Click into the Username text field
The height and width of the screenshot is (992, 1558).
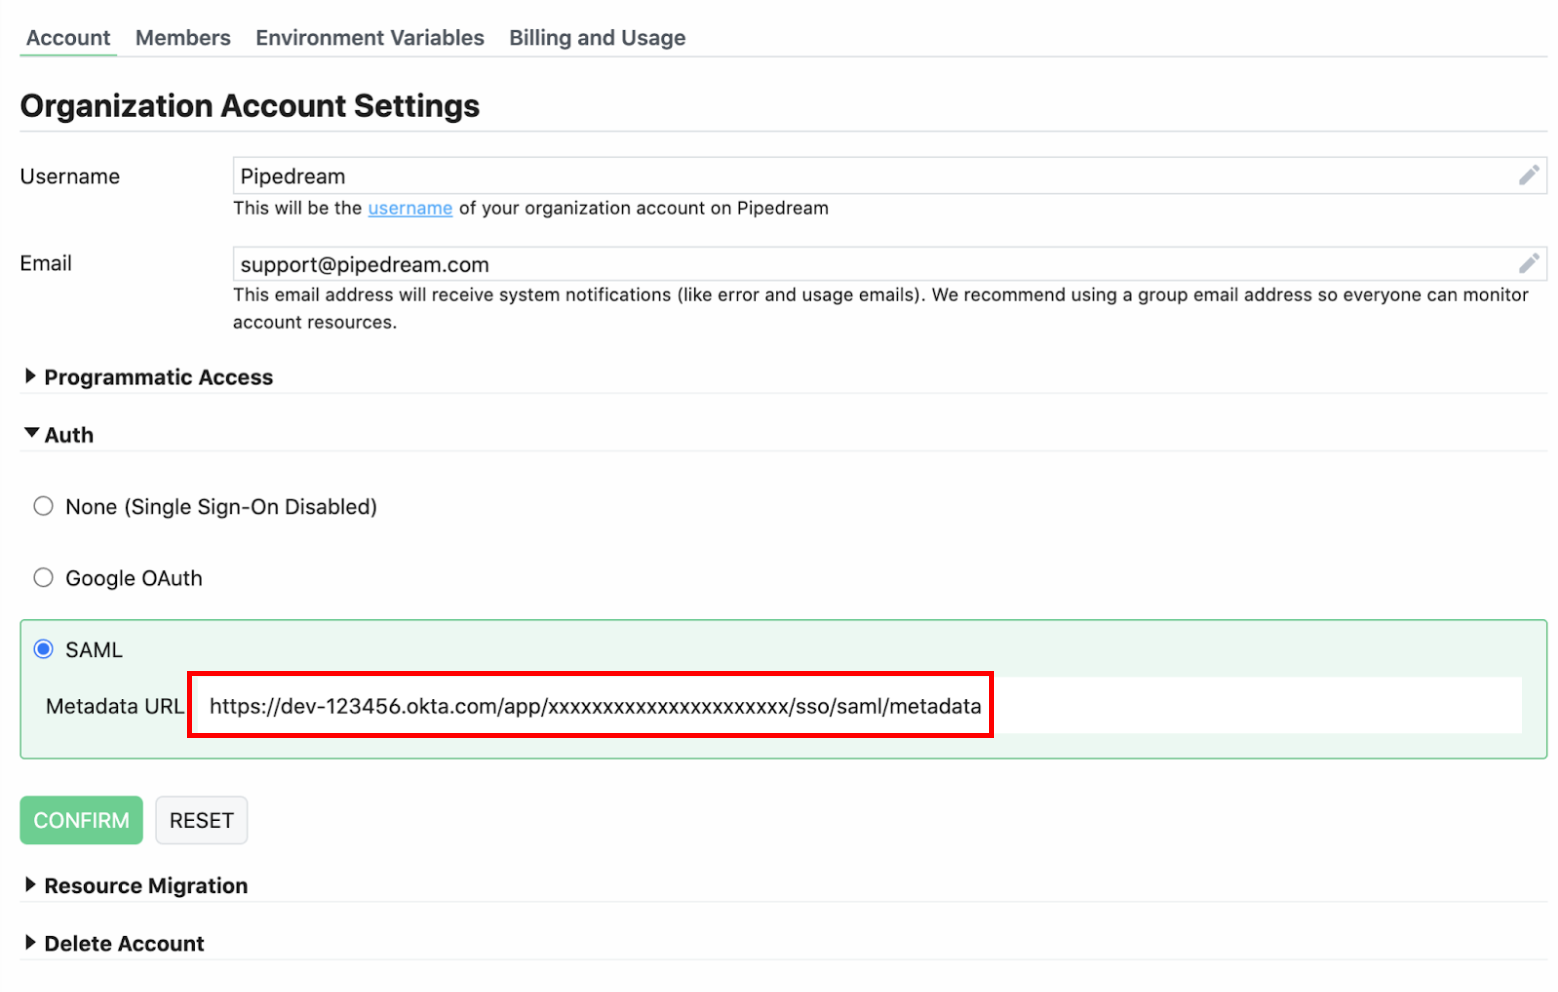click(x=870, y=176)
